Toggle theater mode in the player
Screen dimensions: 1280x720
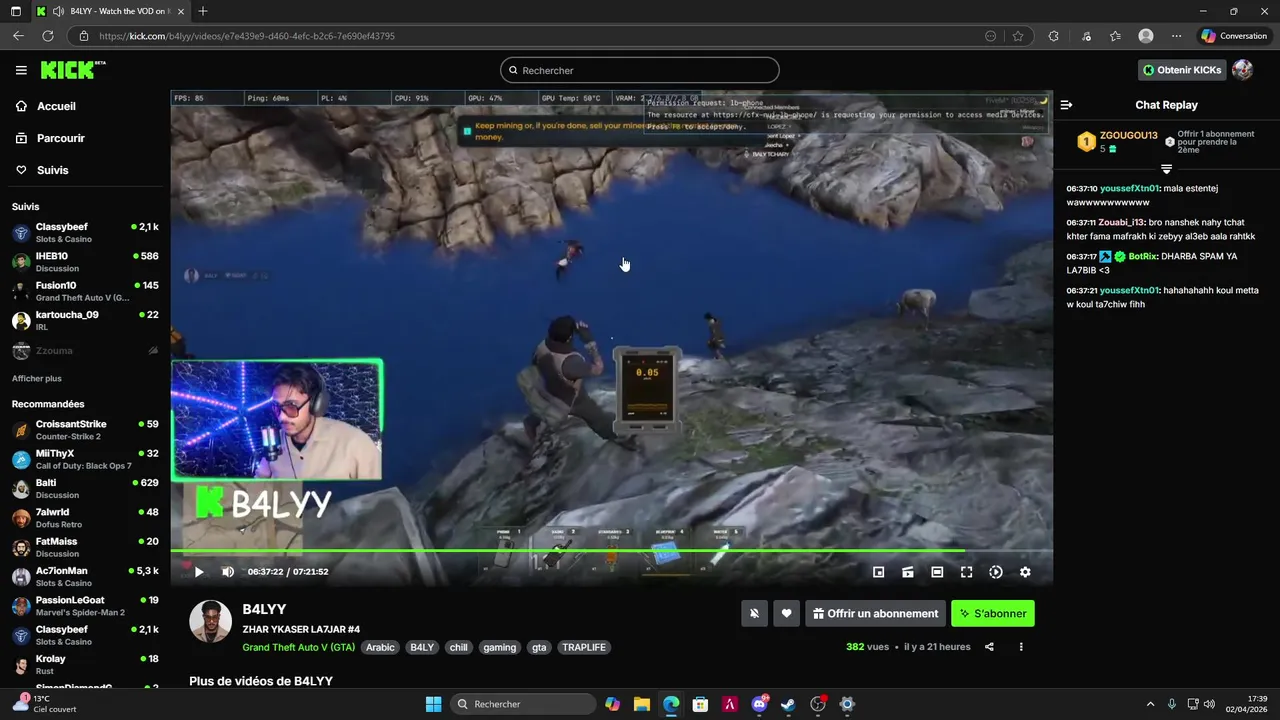tap(937, 572)
